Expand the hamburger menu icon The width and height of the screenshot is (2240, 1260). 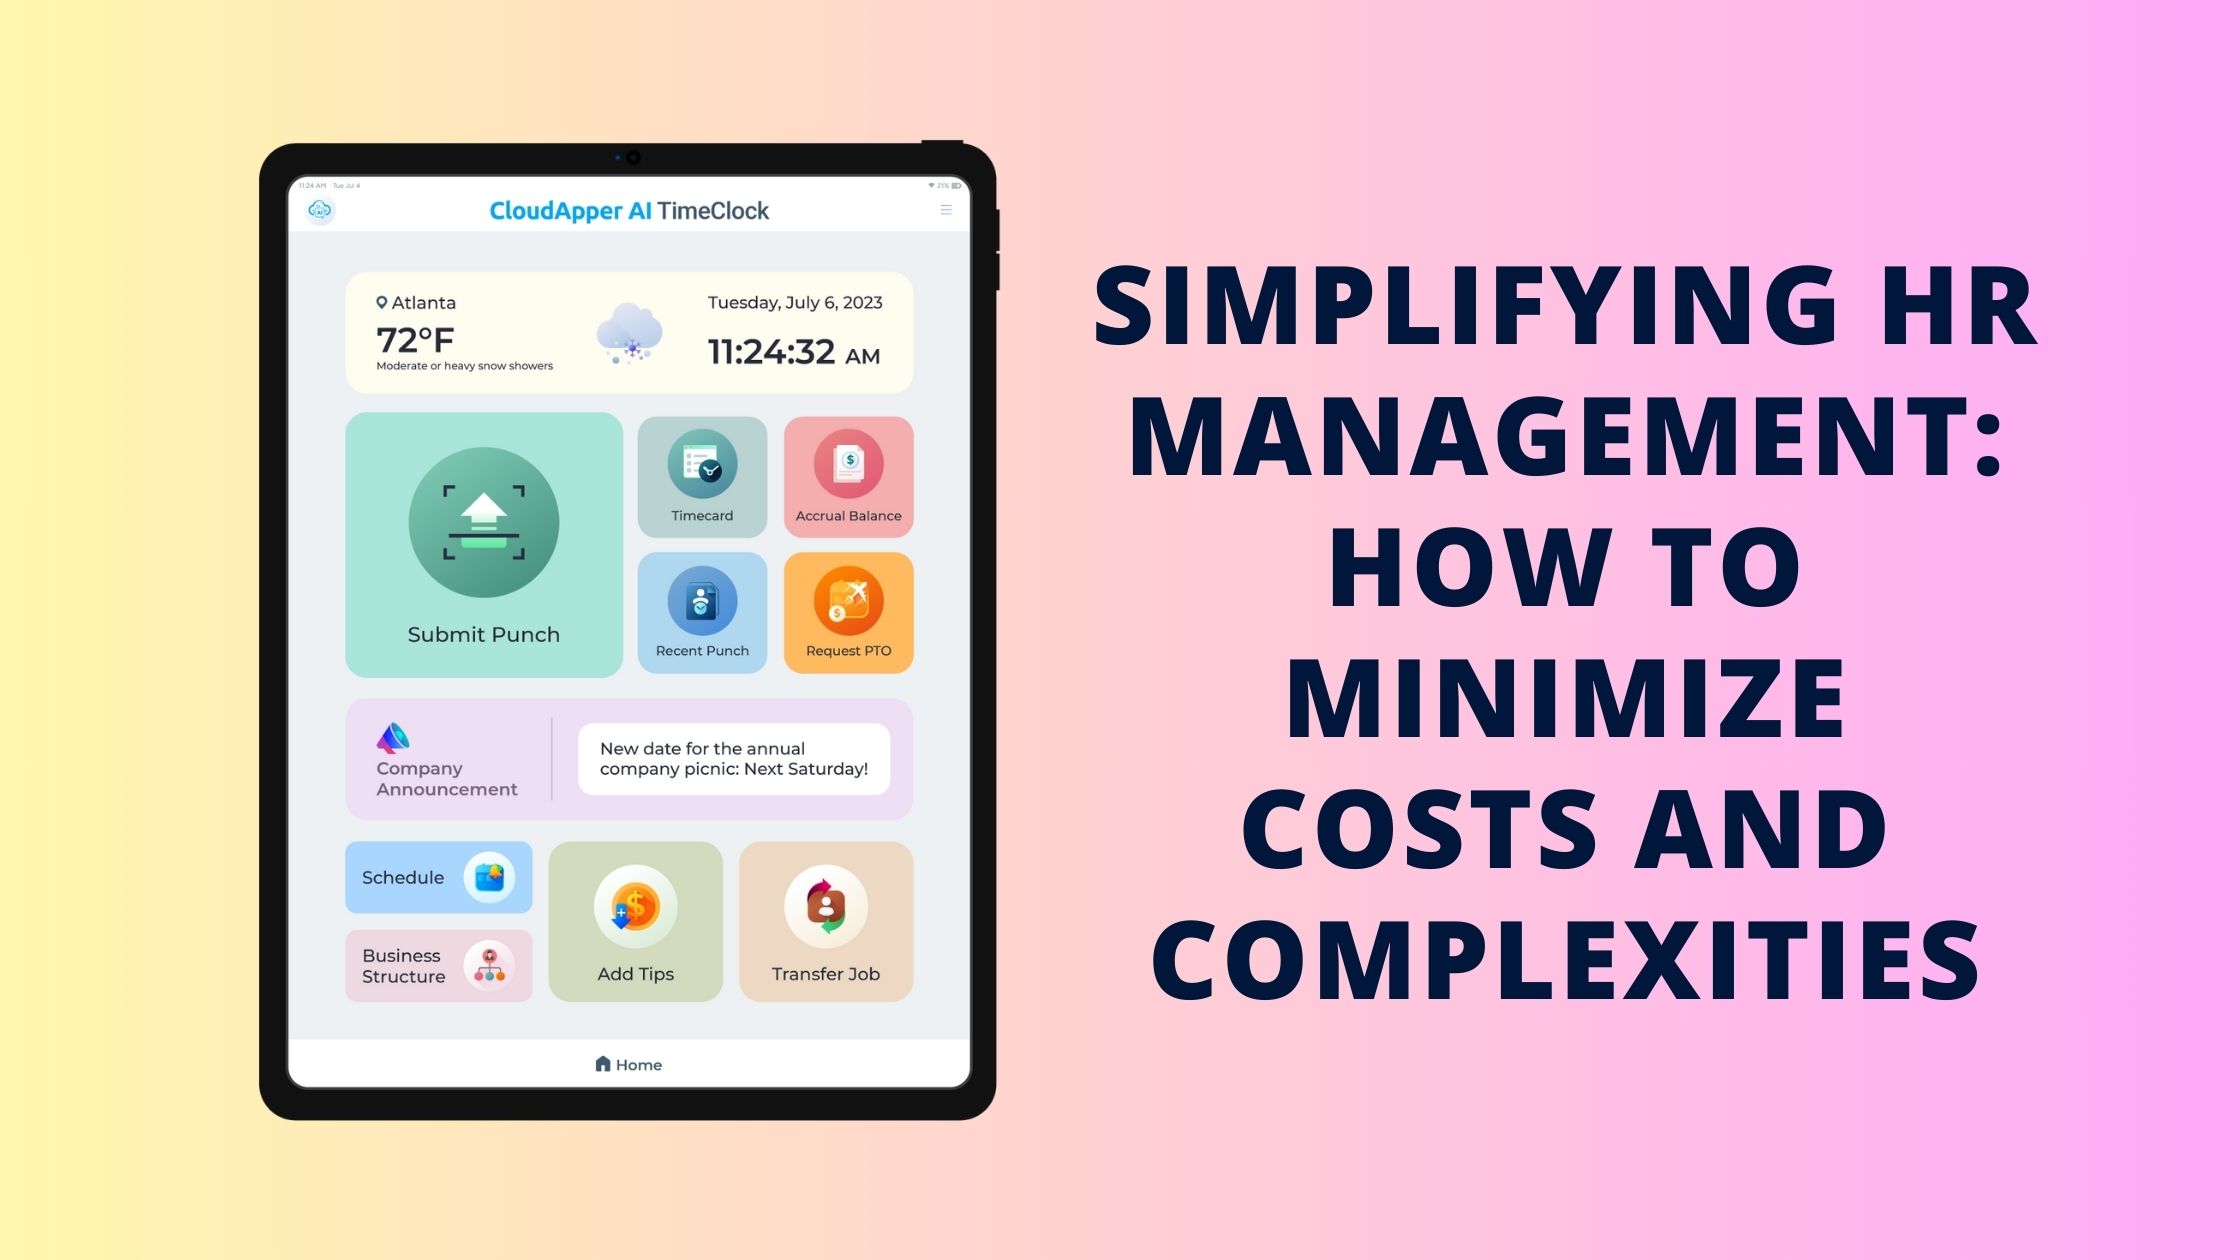tap(945, 211)
